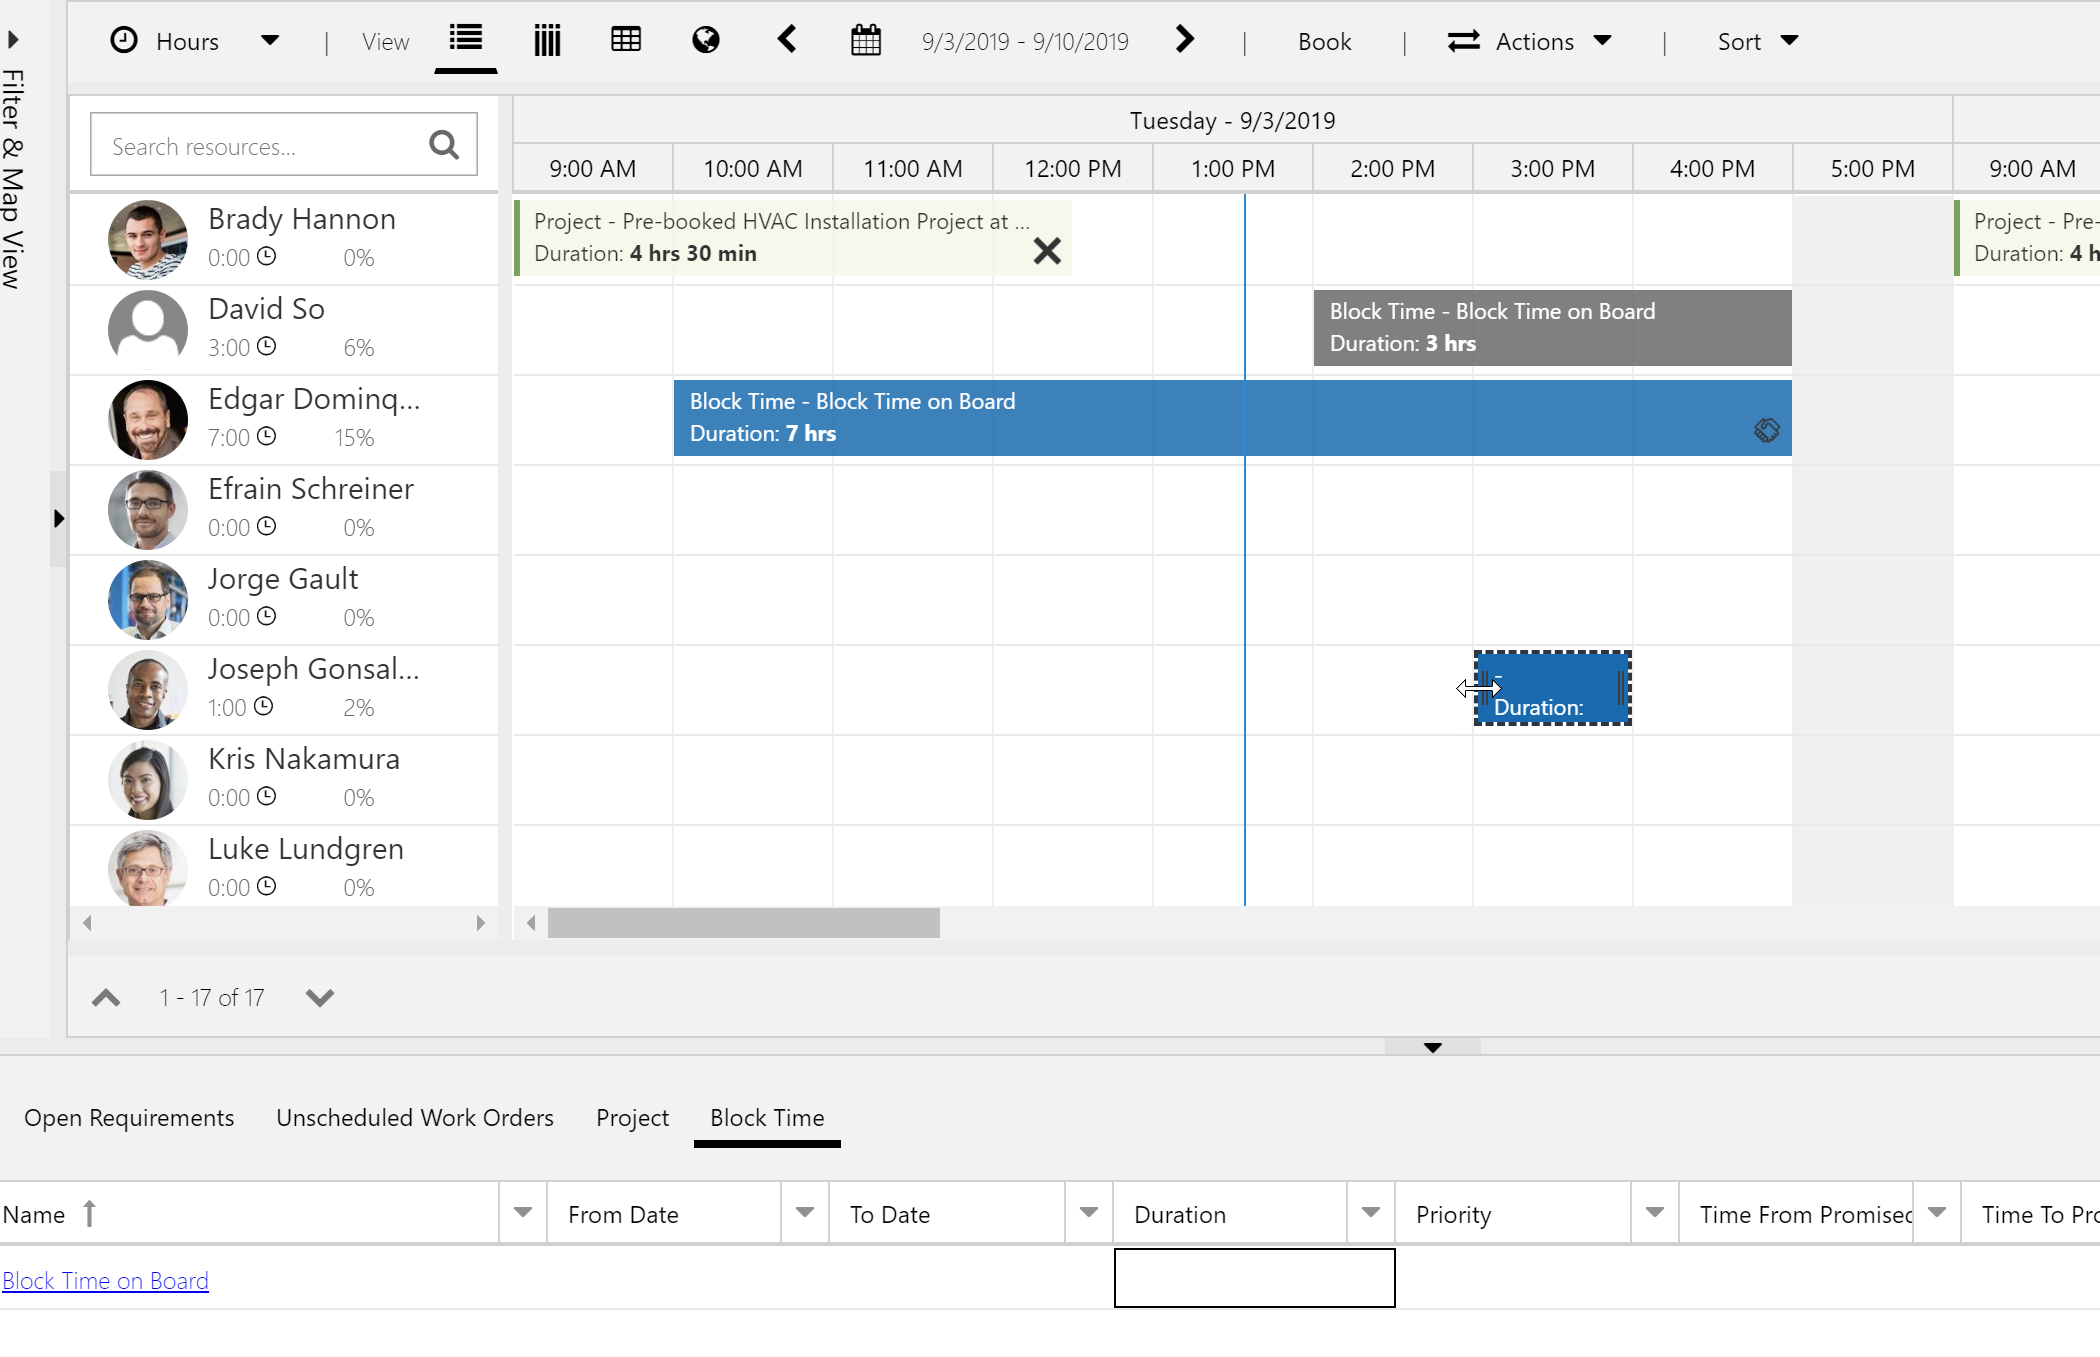Remove the HVAC Installation Project via its X
This screenshot has height=1357, width=2100.
click(x=1047, y=251)
